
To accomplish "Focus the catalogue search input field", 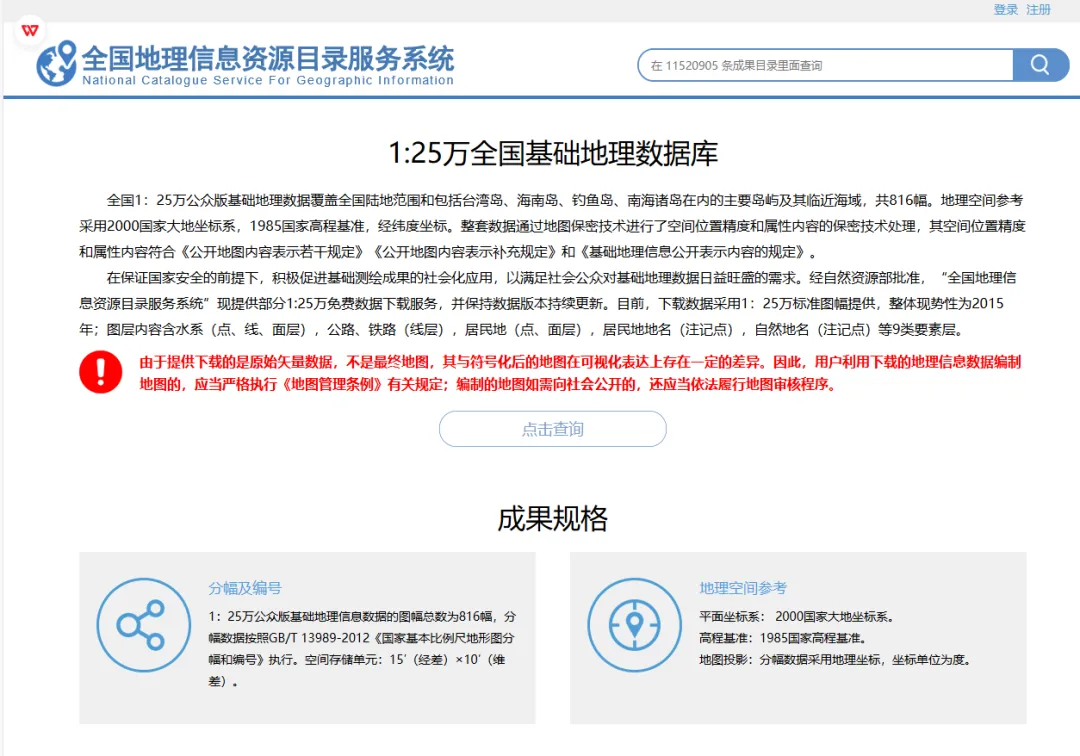I will click(825, 65).
